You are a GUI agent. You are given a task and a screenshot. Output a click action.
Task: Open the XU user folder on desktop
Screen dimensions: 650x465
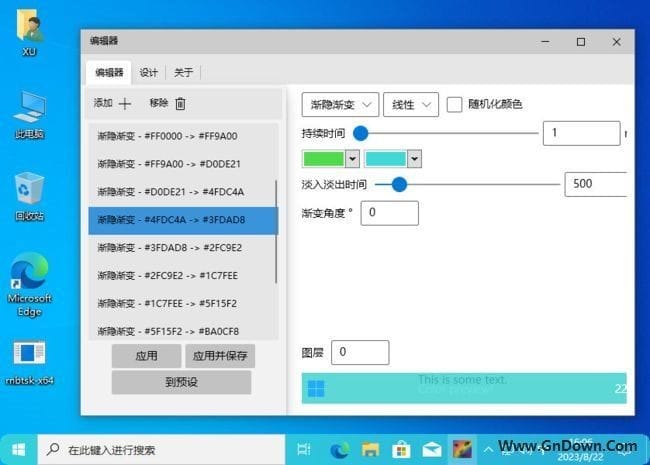pyautogui.click(x=29, y=32)
